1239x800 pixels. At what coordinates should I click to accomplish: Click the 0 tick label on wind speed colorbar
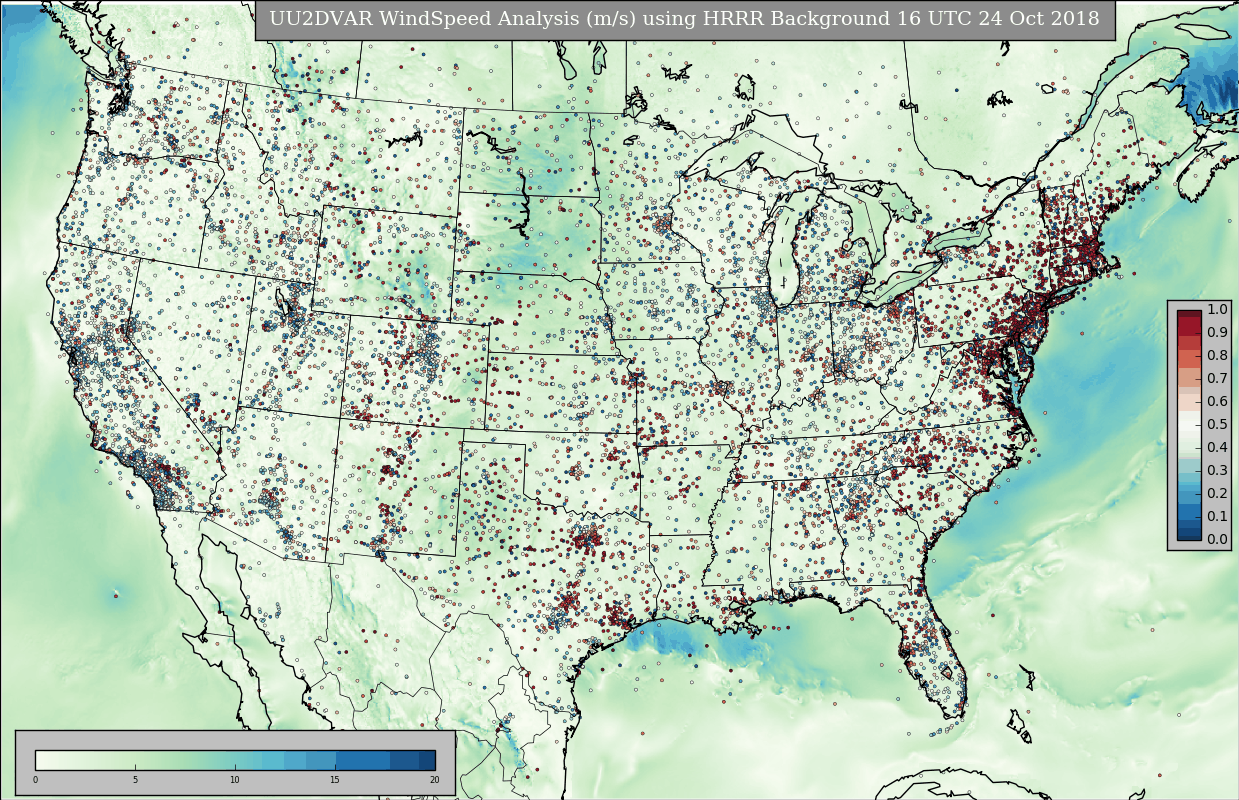click(35, 780)
